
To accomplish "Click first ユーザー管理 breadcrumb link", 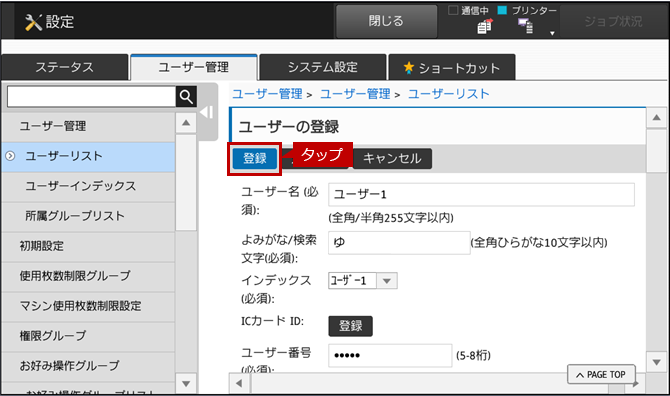I will [267, 94].
